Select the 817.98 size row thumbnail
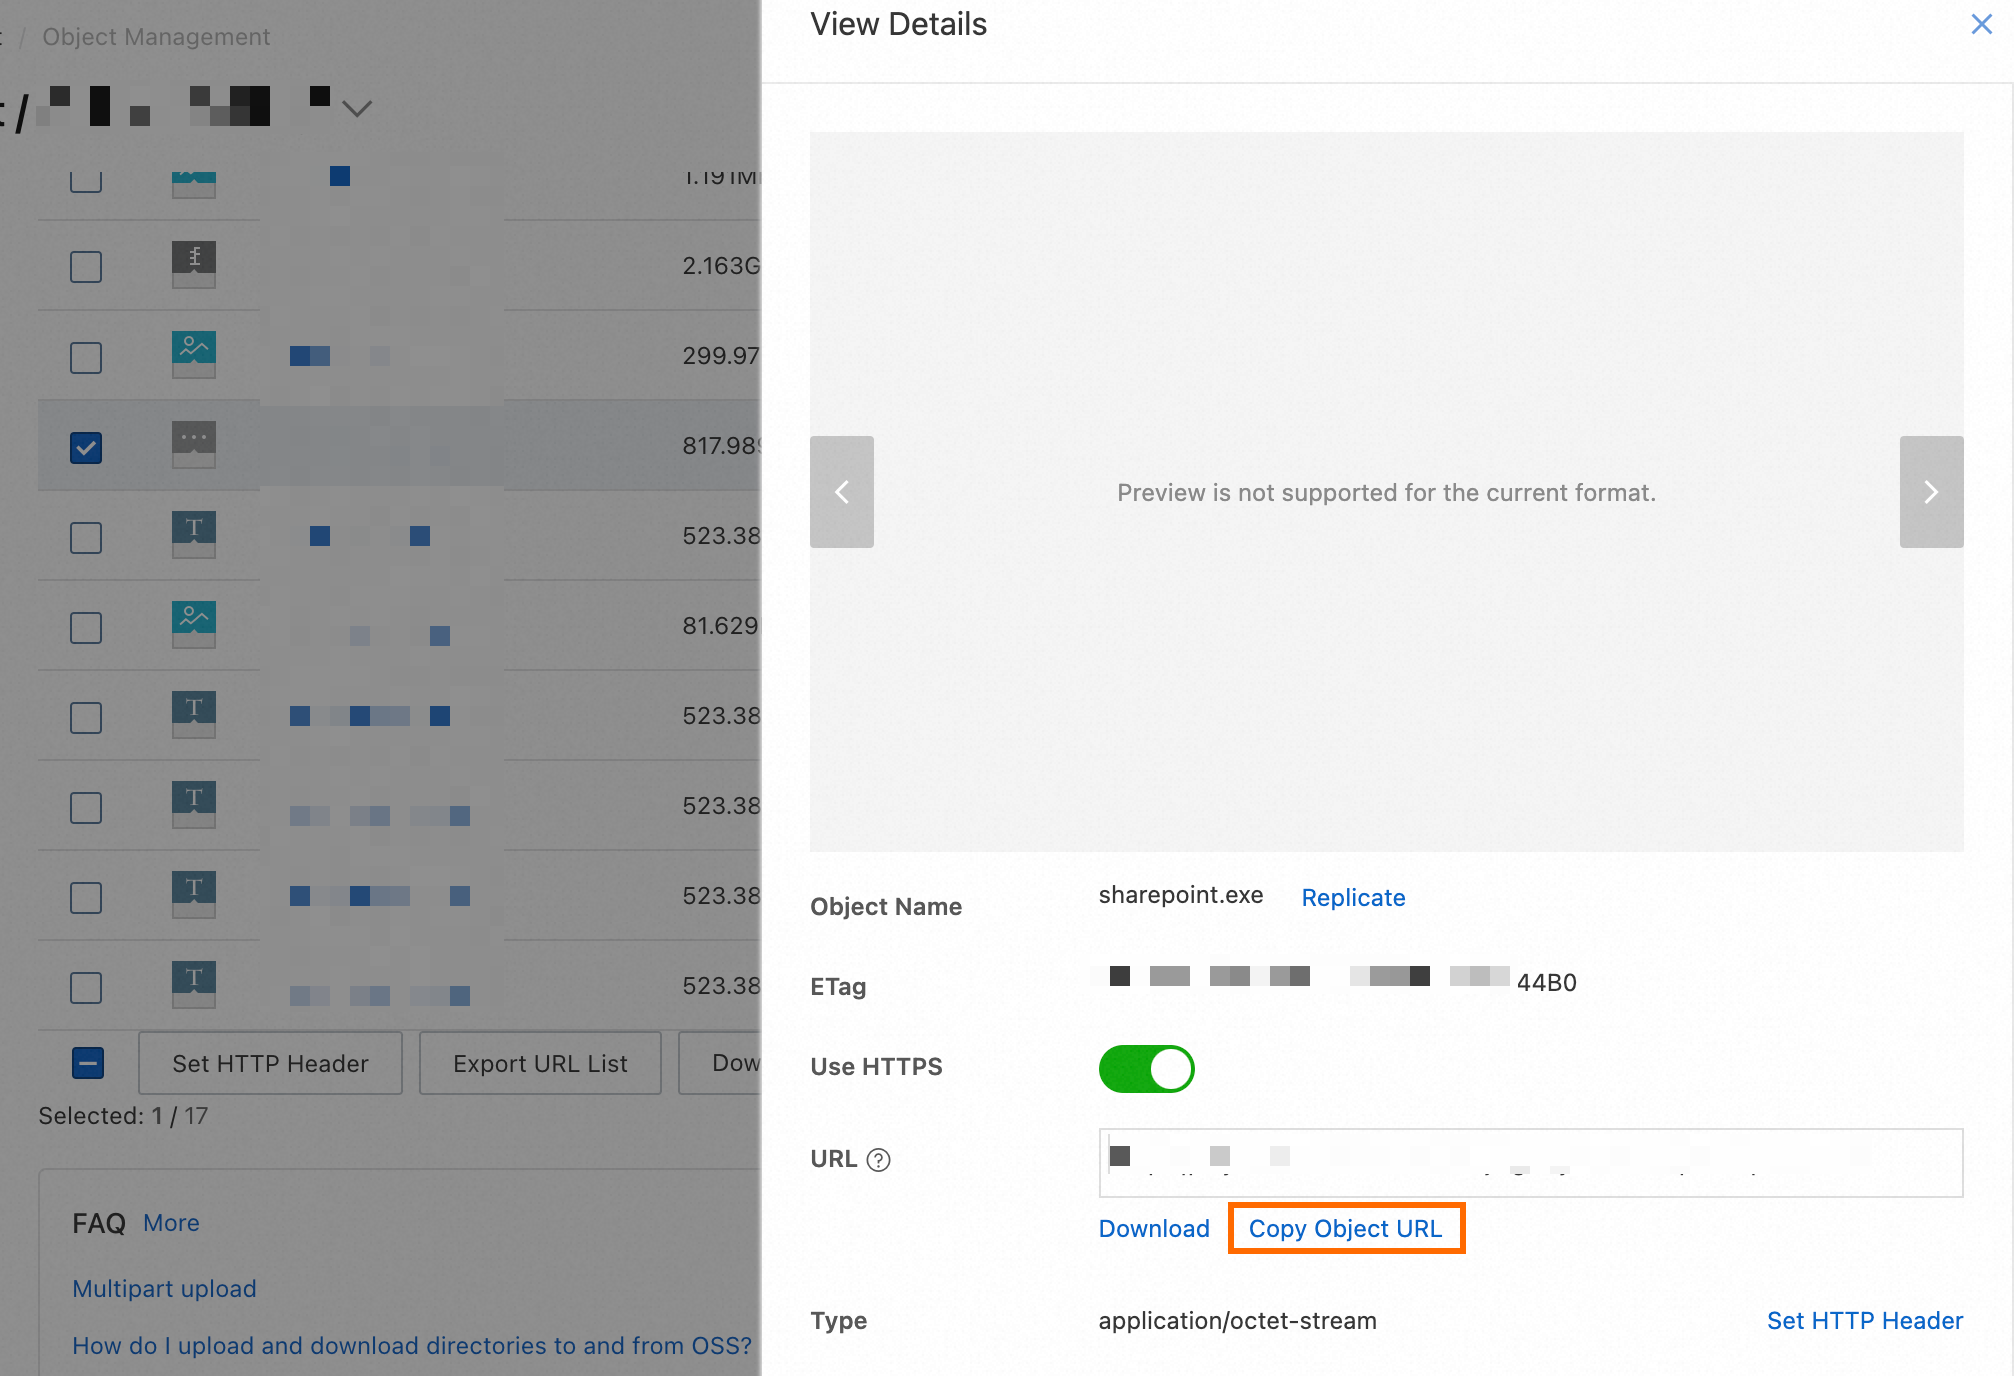Image resolution: width=2014 pixels, height=1376 pixels. coord(194,444)
